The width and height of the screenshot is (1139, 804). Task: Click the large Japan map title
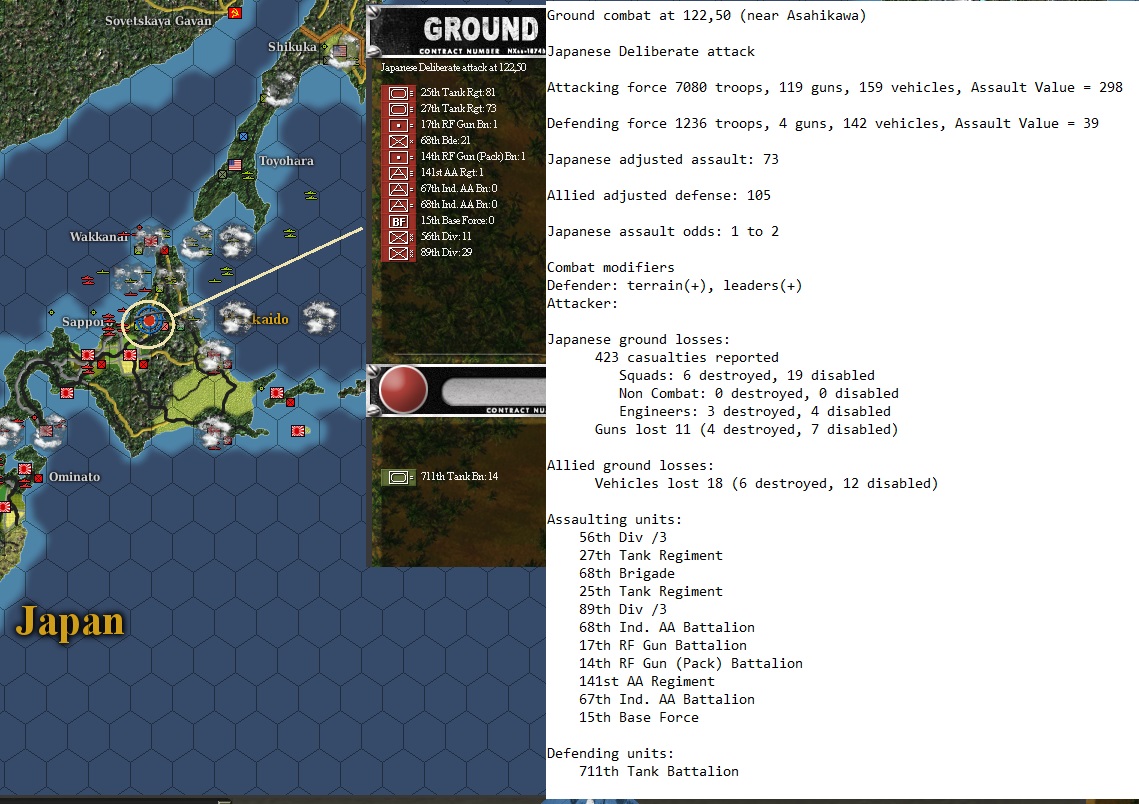(70, 622)
